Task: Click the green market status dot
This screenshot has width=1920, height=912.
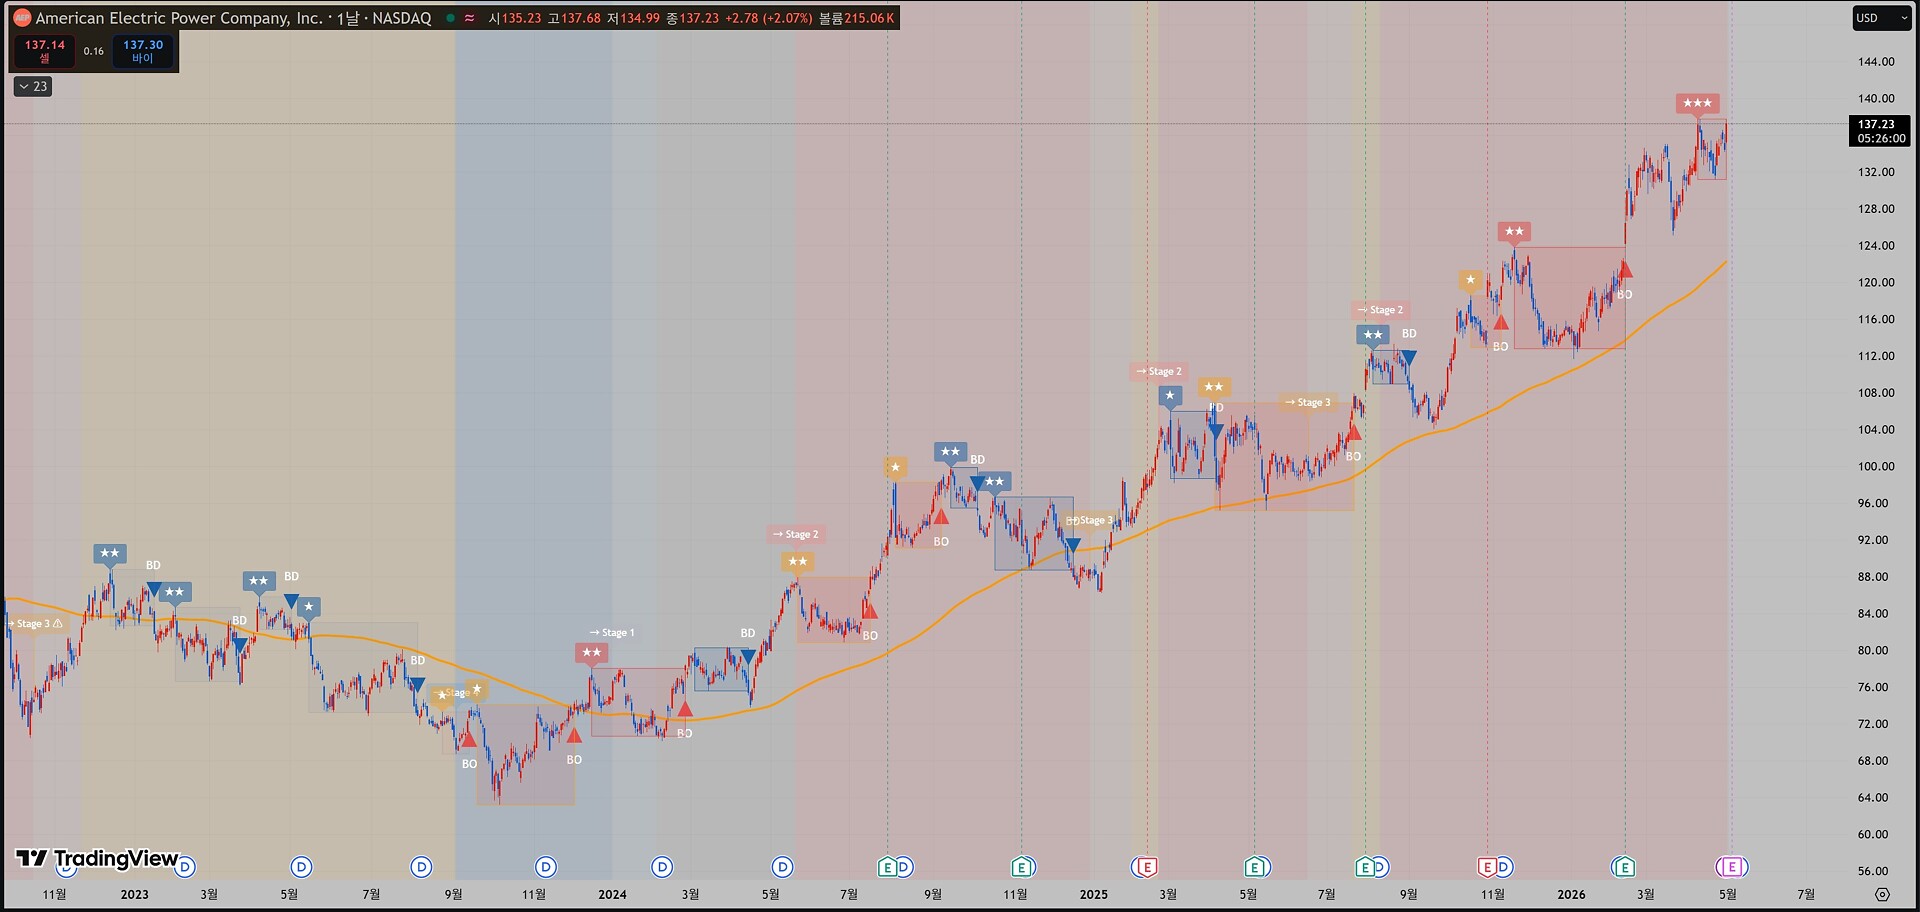Action: [x=450, y=18]
